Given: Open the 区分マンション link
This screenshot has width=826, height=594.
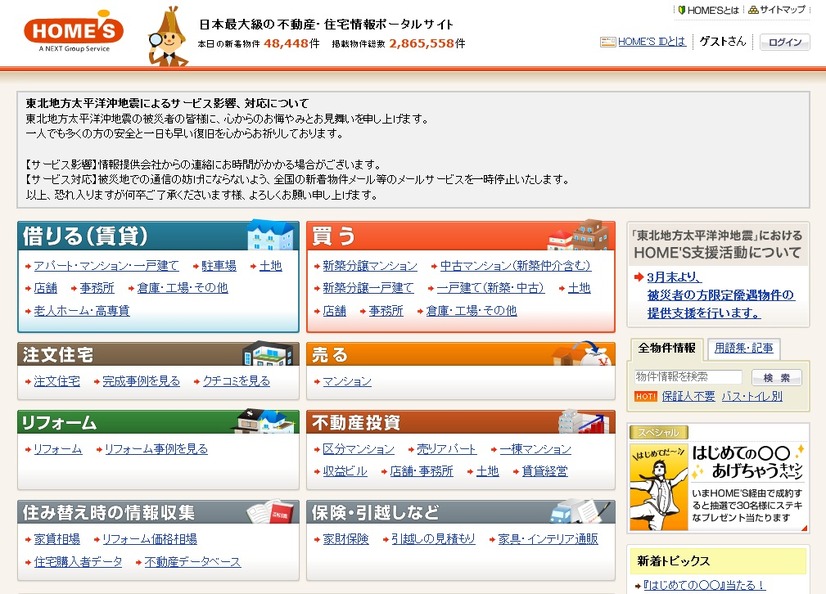Looking at the screenshot, I should point(358,449).
